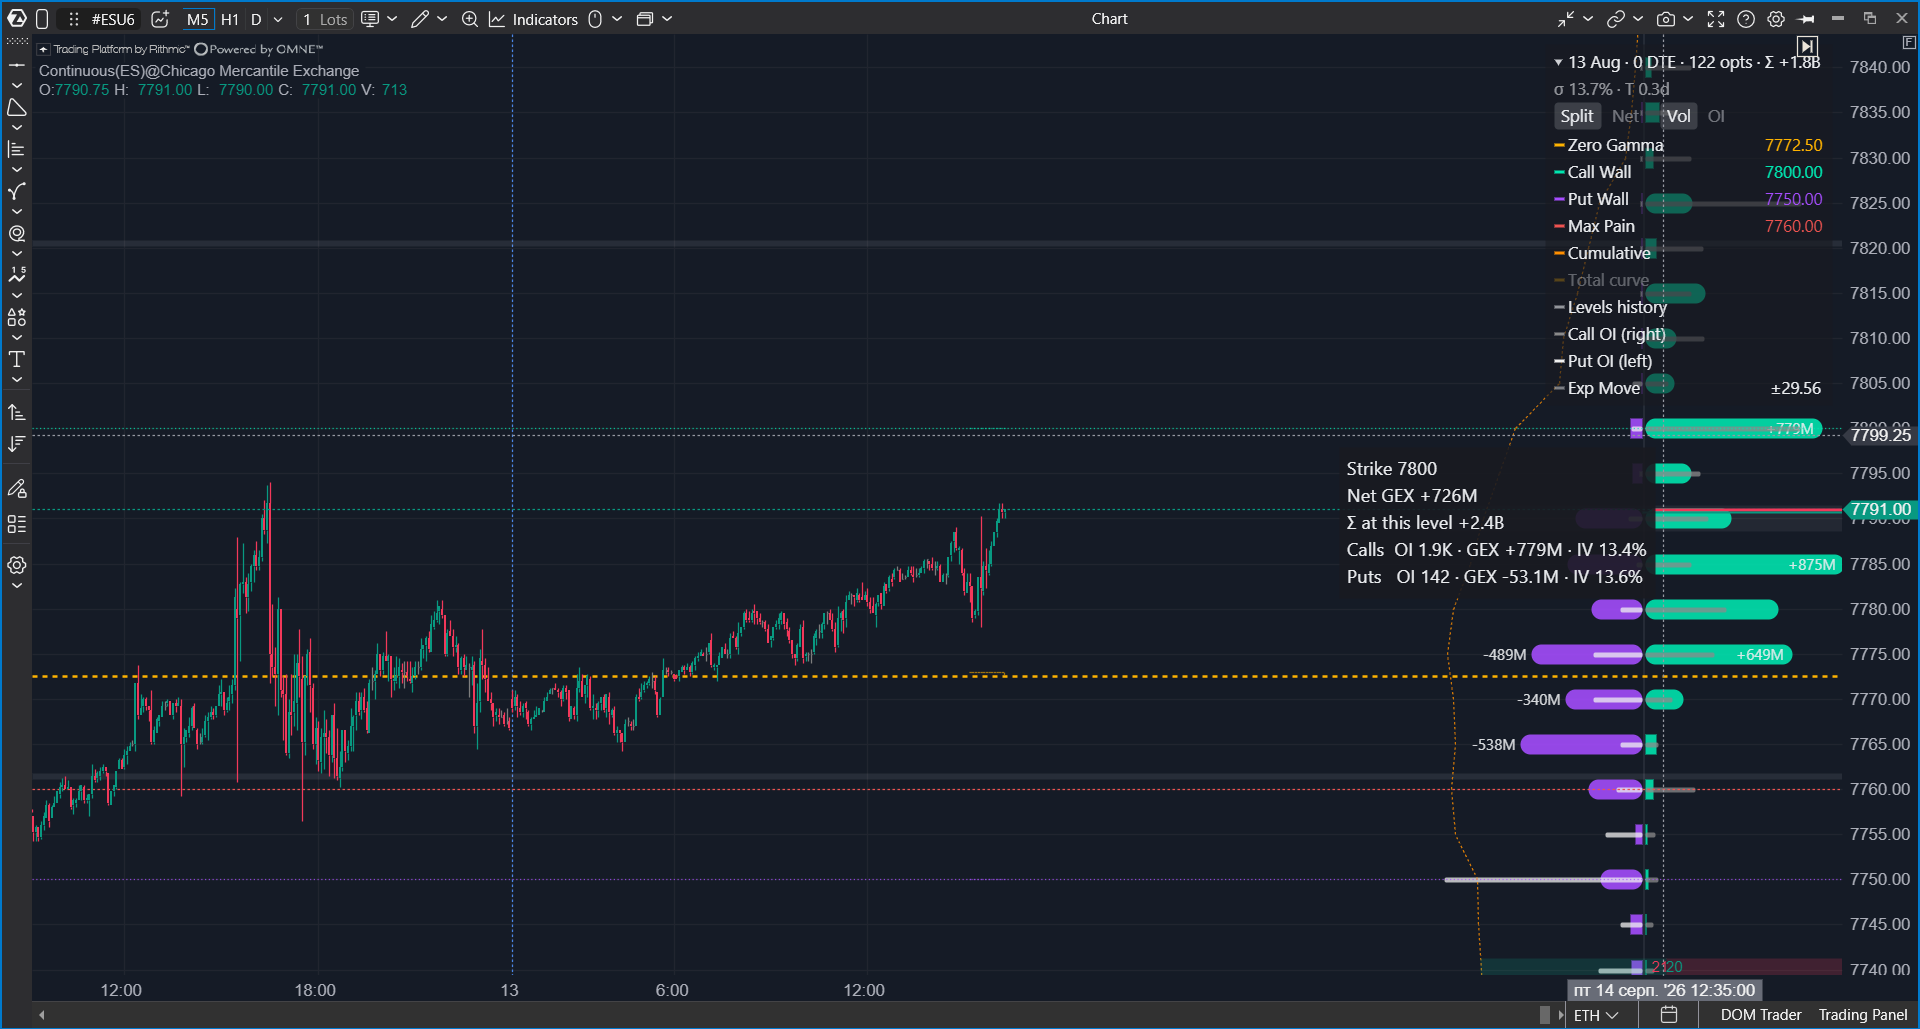Image resolution: width=1920 pixels, height=1029 pixels.
Task: Toggle Levels history legend item
Action: (x=1611, y=307)
